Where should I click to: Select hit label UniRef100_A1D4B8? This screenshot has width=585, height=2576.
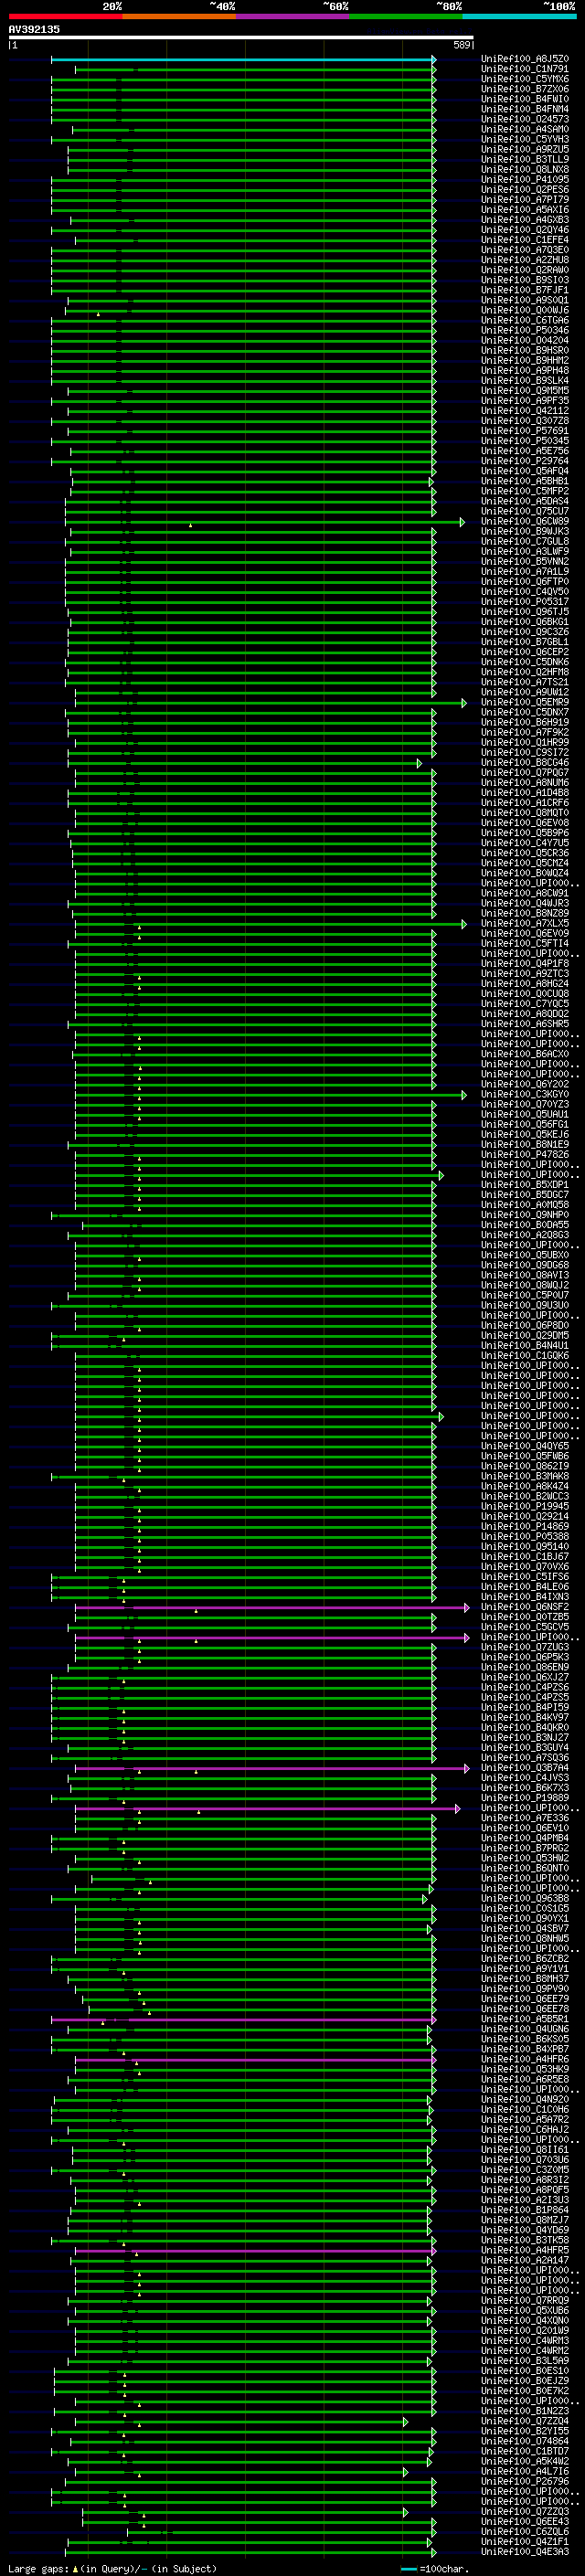tap(525, 793)
